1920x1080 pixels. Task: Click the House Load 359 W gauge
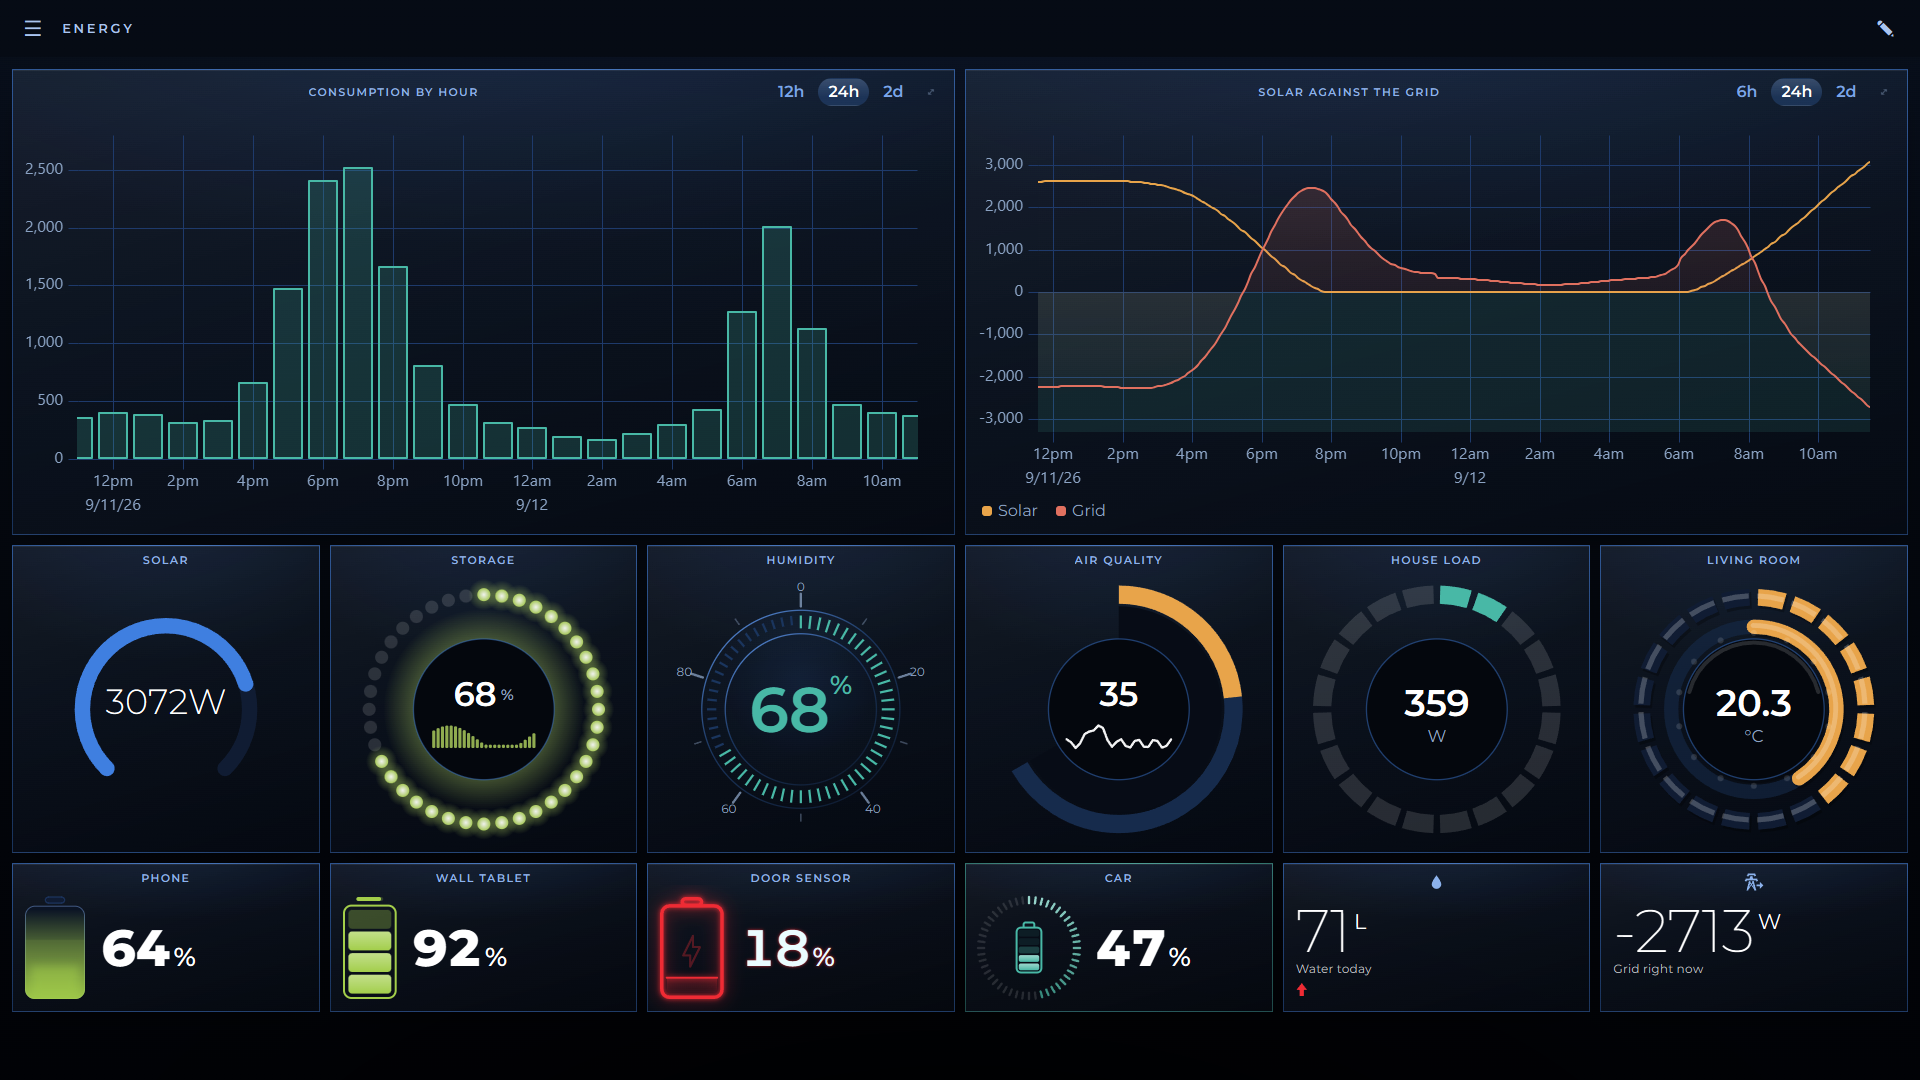tap(1436, 709)
